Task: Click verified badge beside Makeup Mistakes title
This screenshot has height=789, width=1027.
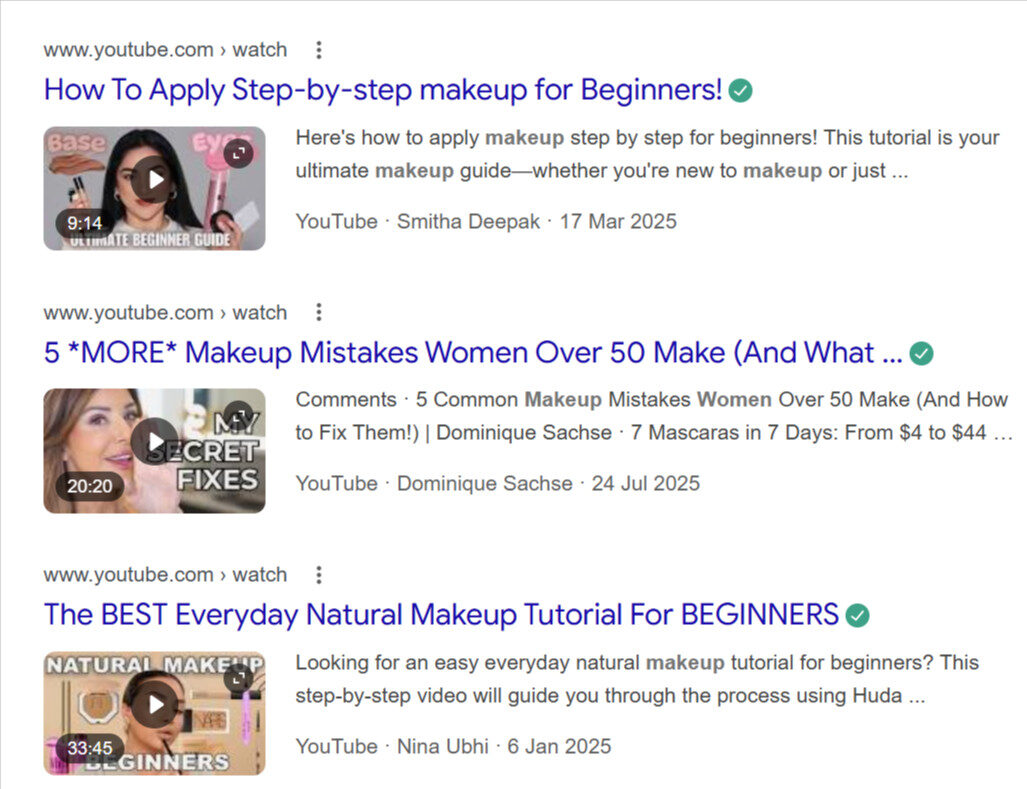Action: [x=922, y=354]
